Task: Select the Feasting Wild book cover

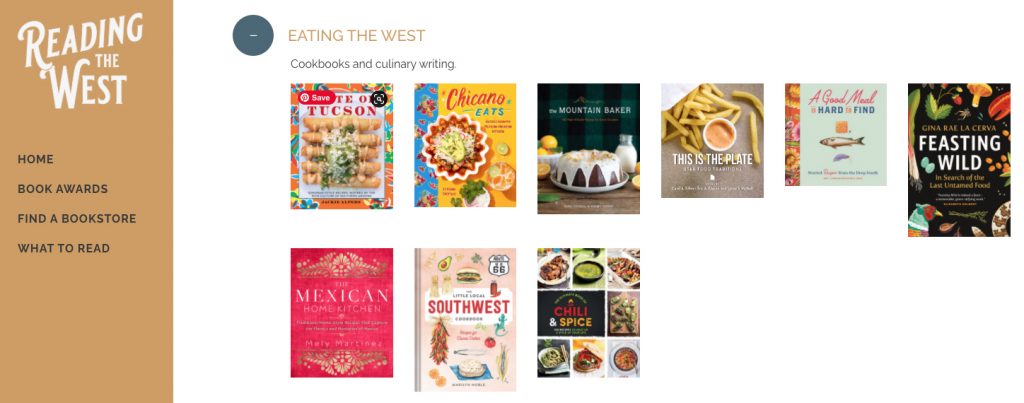Action: click(959, 160)
